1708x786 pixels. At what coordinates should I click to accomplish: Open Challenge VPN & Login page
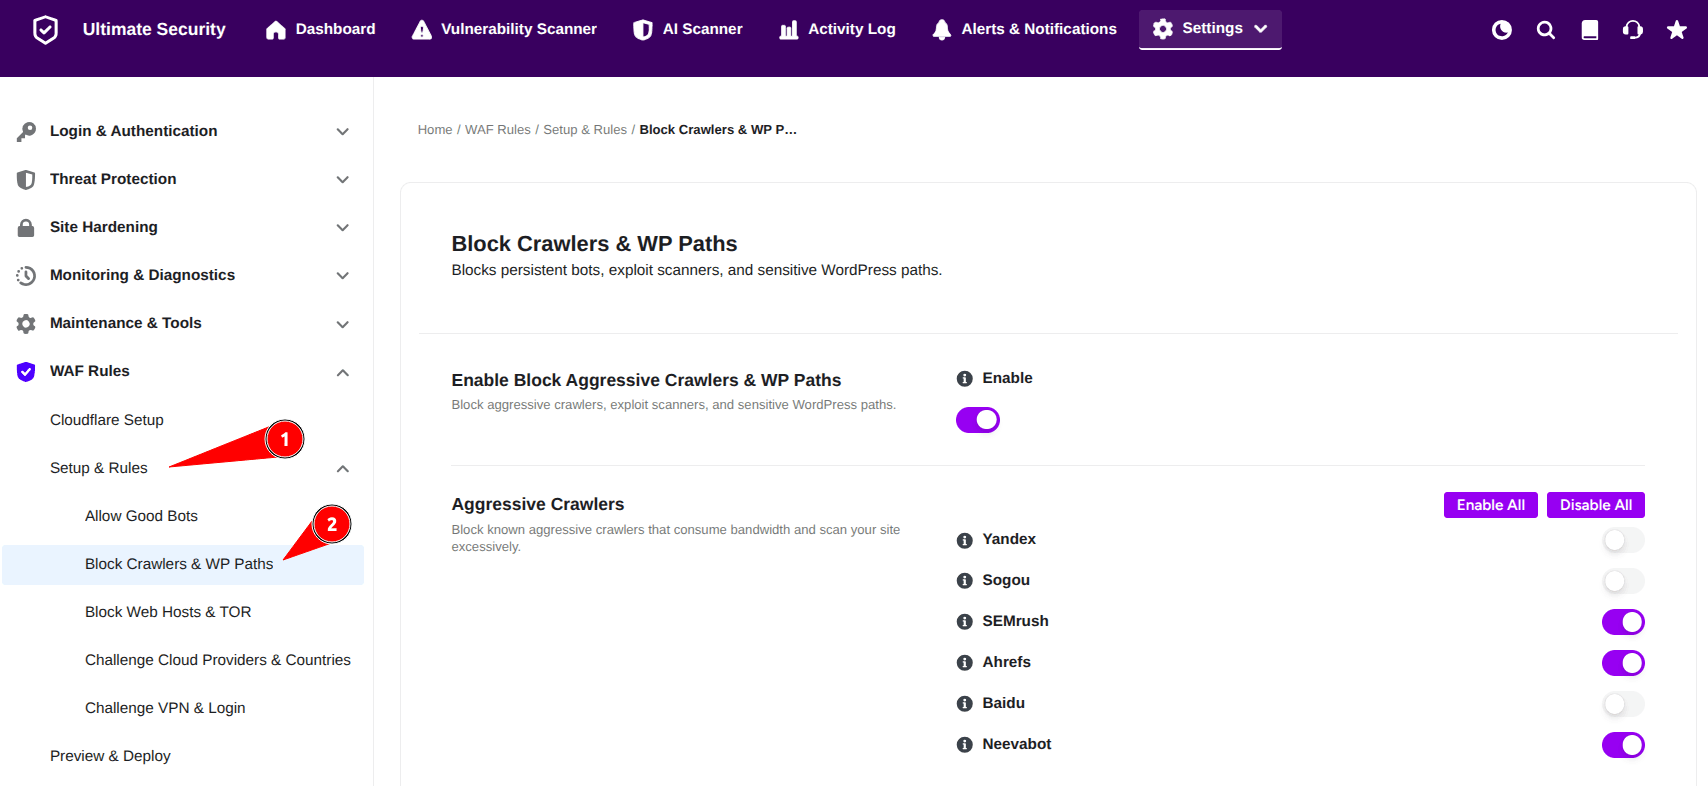[165, 708]
